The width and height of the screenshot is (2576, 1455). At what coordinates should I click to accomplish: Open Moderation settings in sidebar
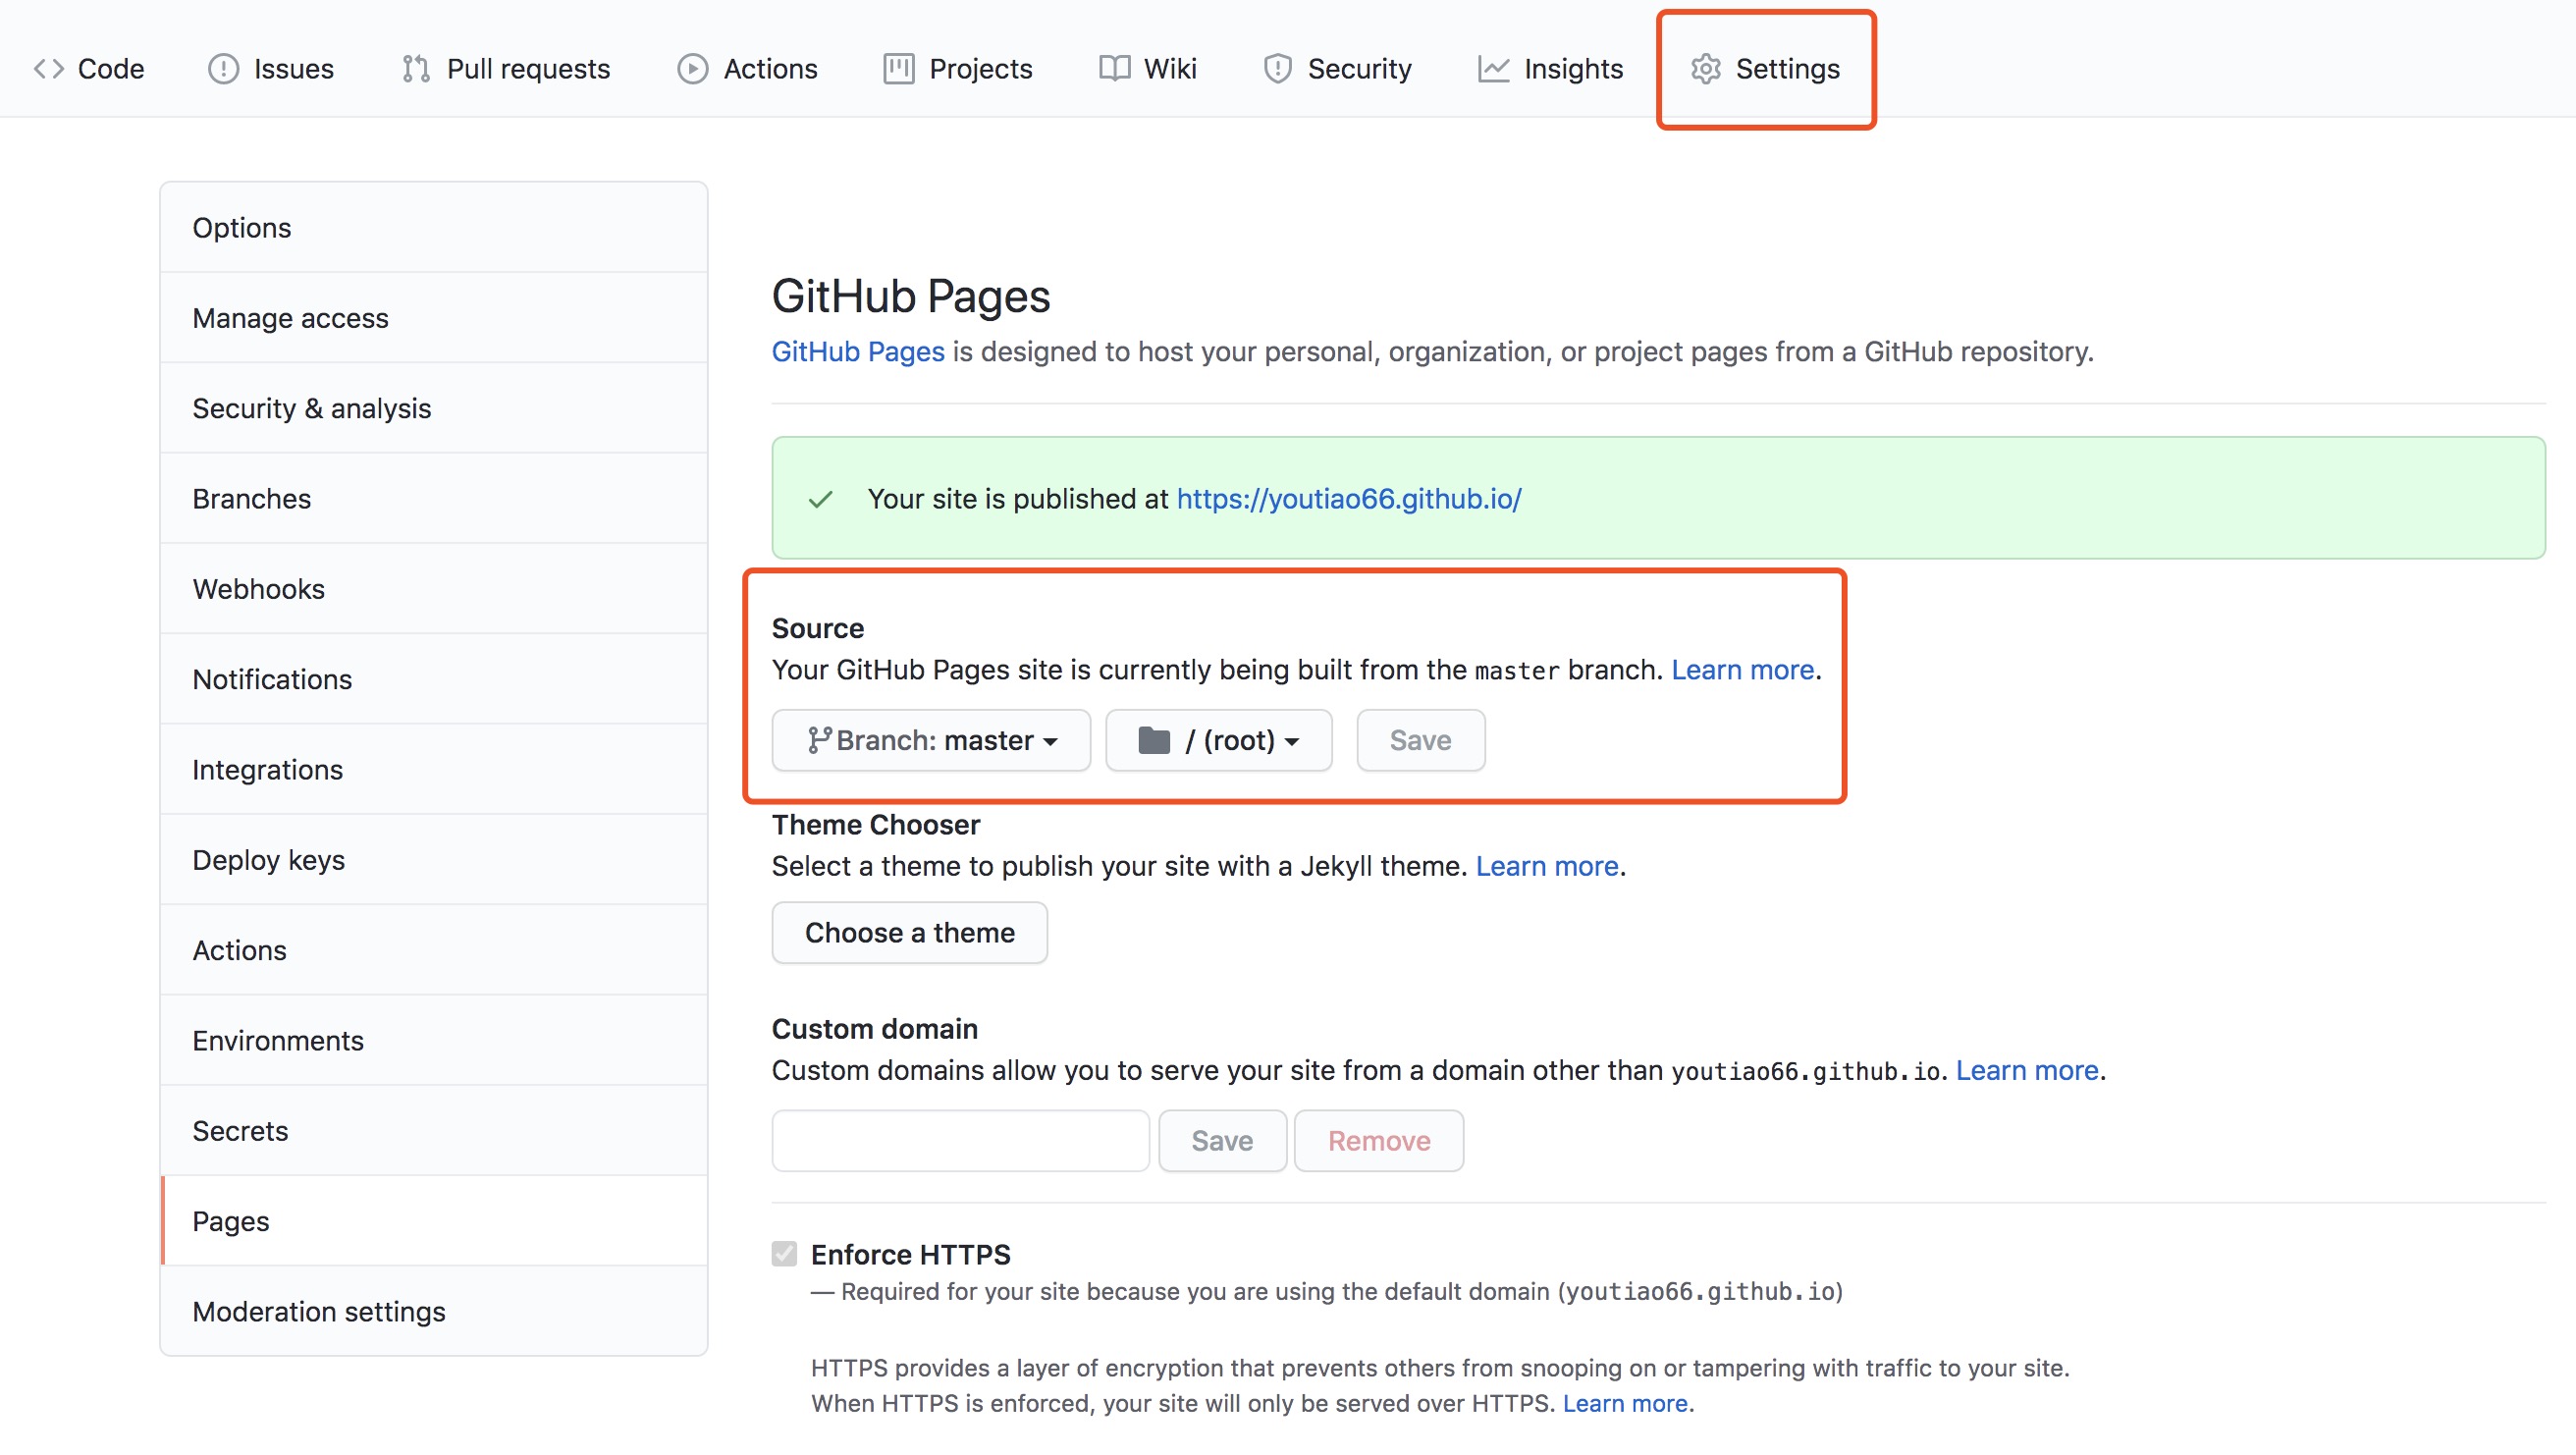(x=434, y=1311)
